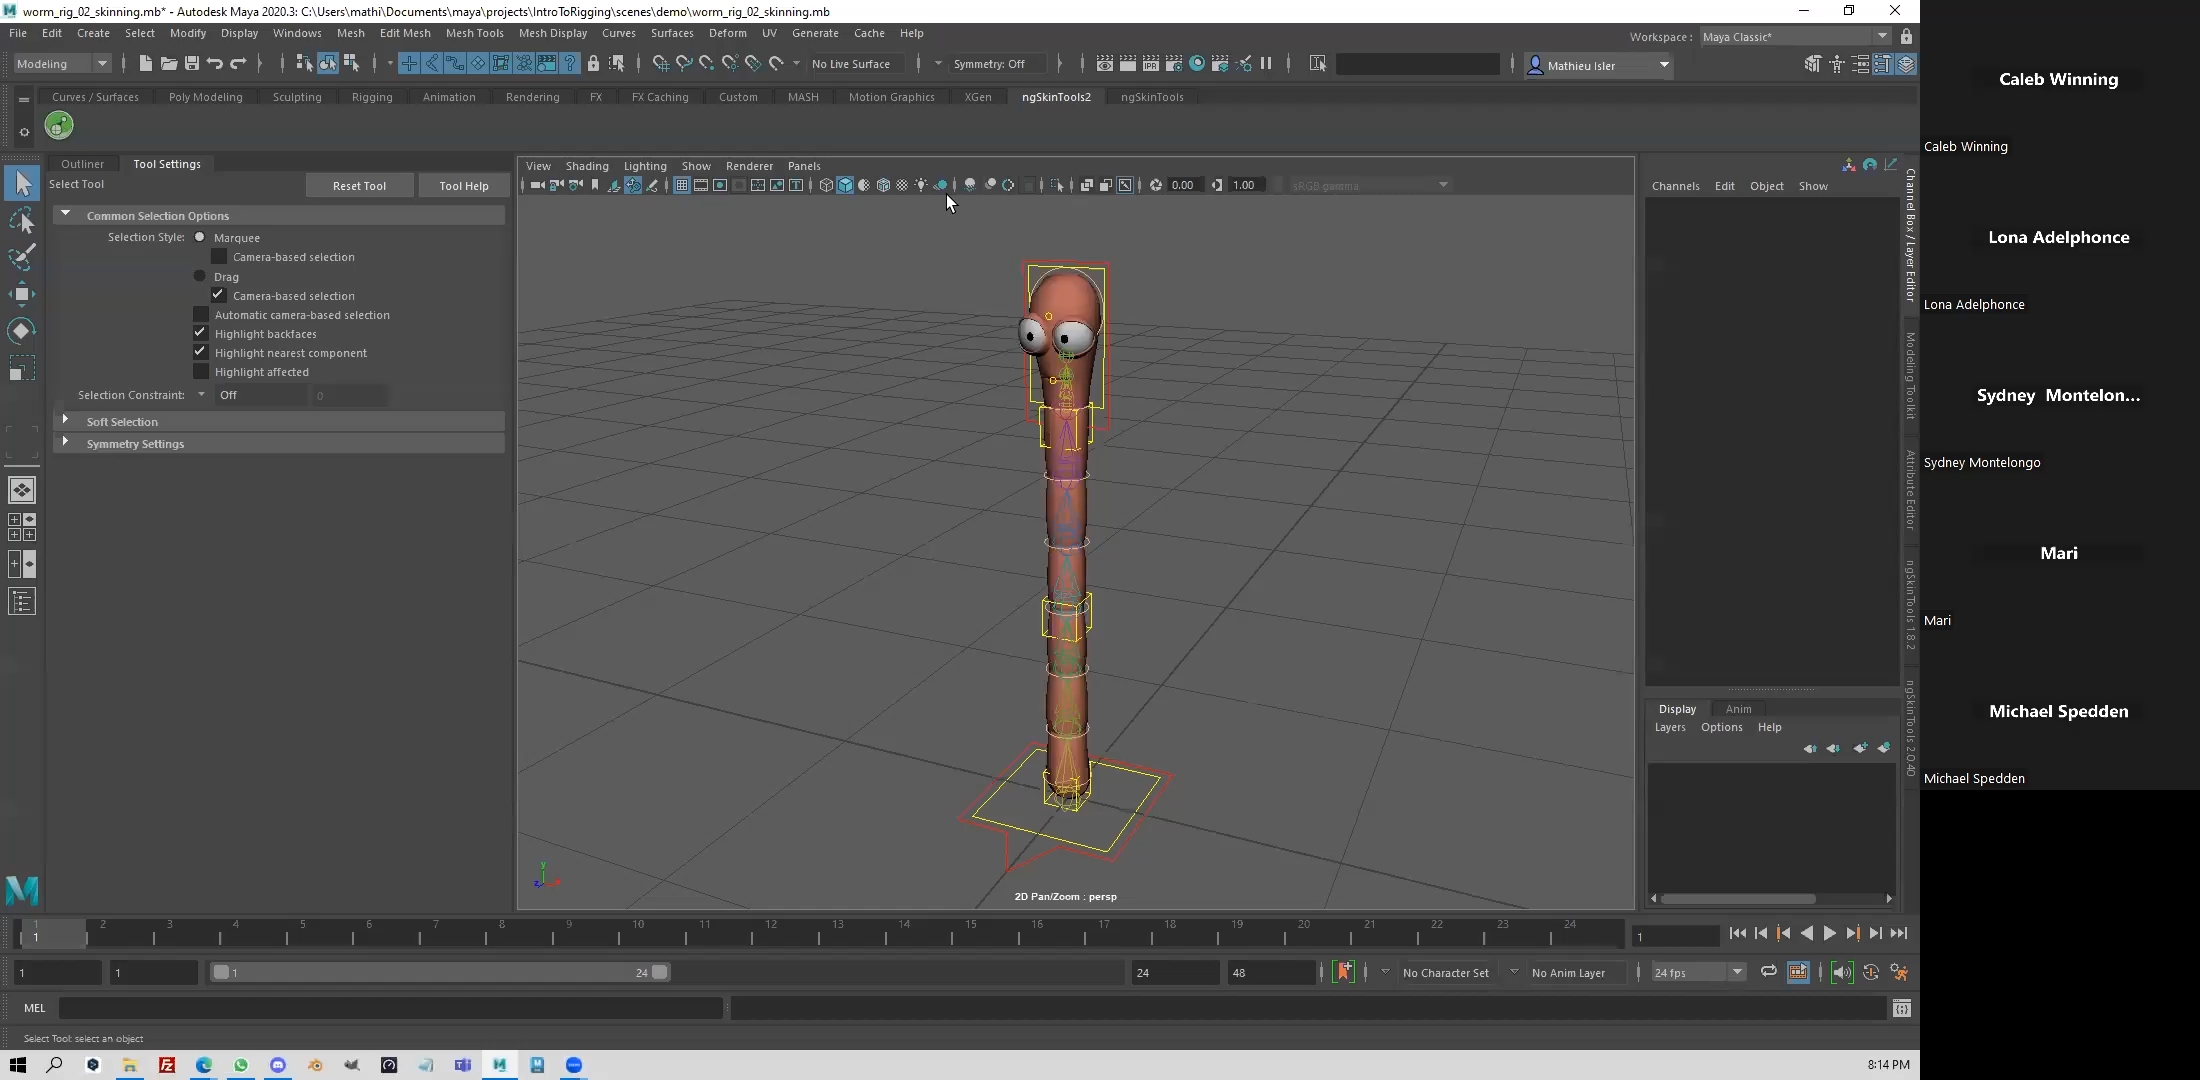Open the Modeling menu set dropdown
Image resolution: width=2200 pixels, height=1080 pixels.
(62, 64)
